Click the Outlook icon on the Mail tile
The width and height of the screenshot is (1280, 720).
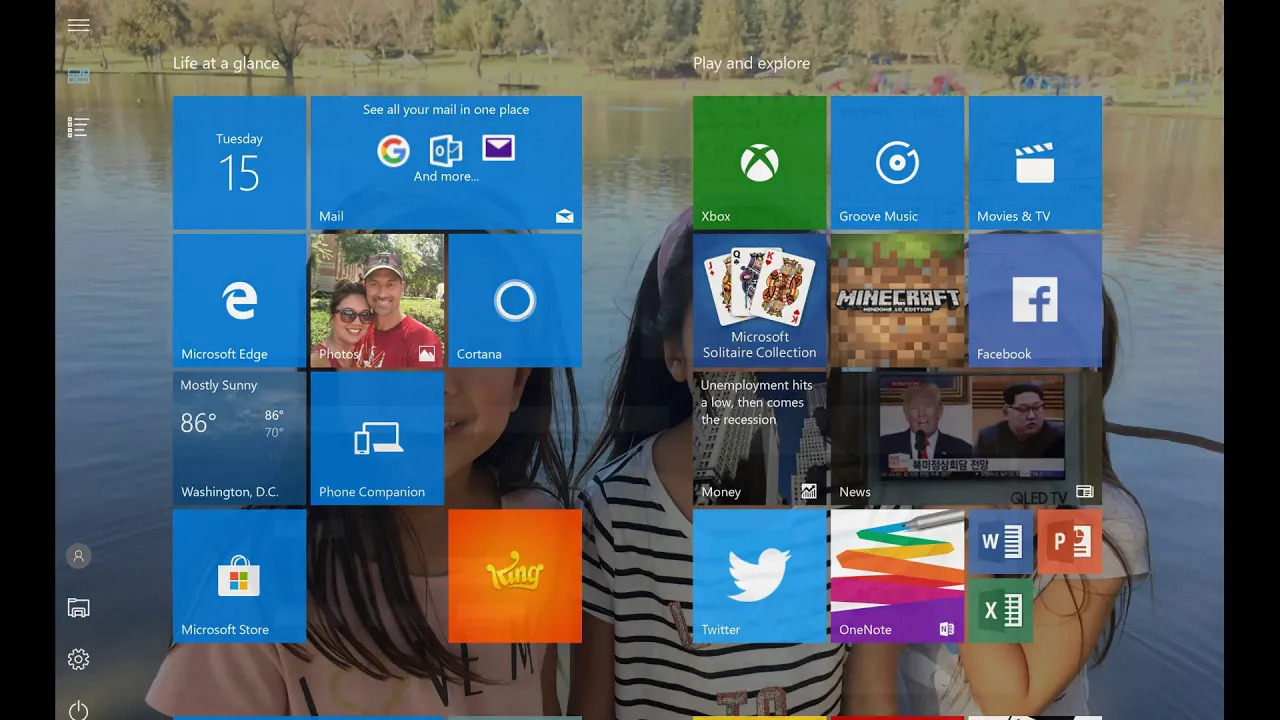[446, 151]
